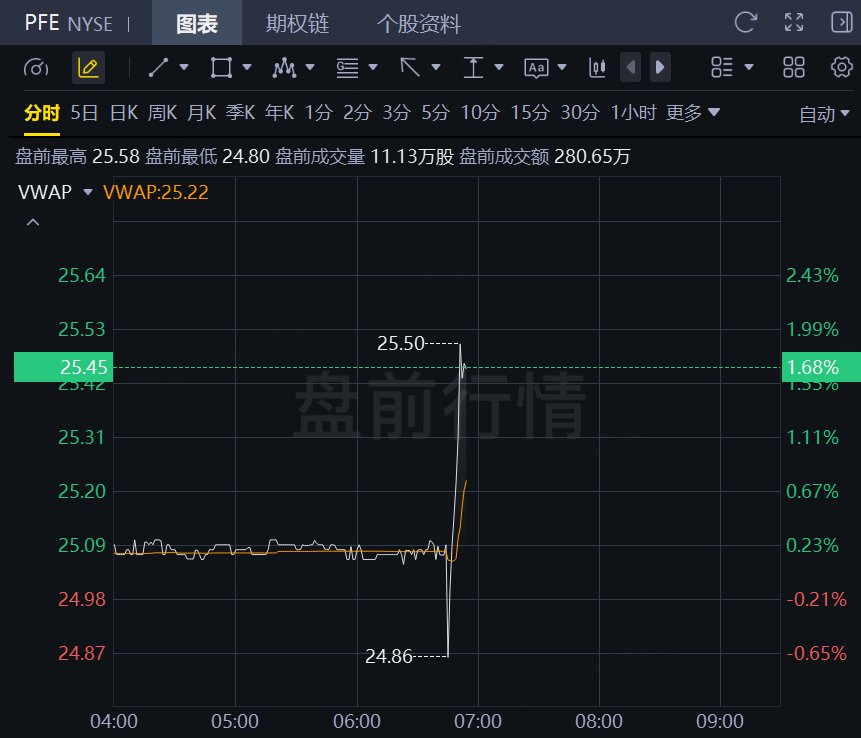This screenshot has height=738, width=861.
Task: Click 盘前成交量 11.13万股 statistic
Action: point(365,157)
